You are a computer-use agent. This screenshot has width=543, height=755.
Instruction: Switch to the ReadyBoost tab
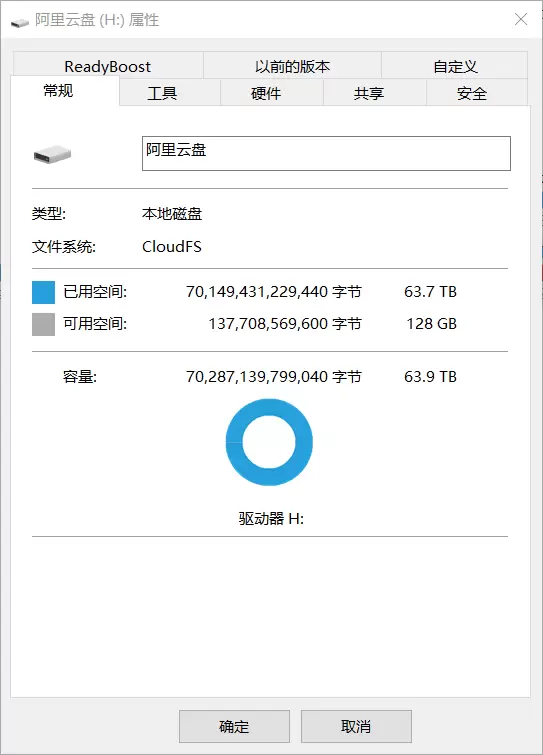click(108, 66)
